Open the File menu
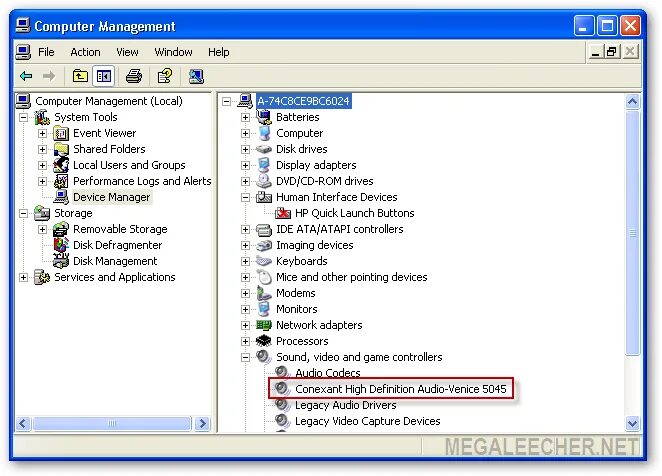This screenshot has height=476, width=662. point(46,52)
